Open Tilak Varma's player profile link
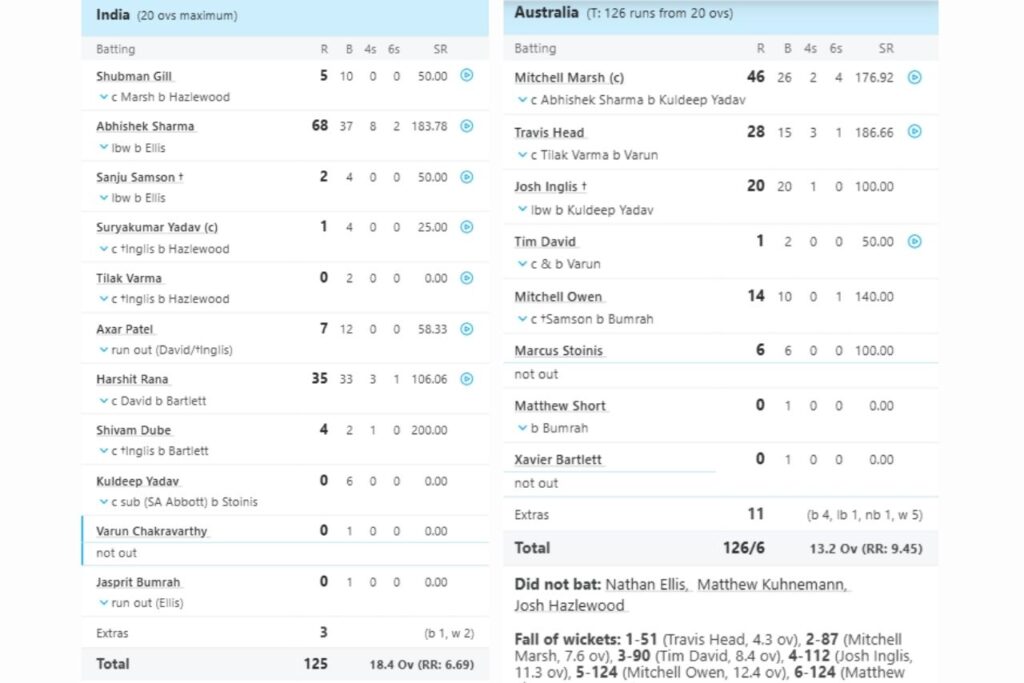 [x=129, y=278]
